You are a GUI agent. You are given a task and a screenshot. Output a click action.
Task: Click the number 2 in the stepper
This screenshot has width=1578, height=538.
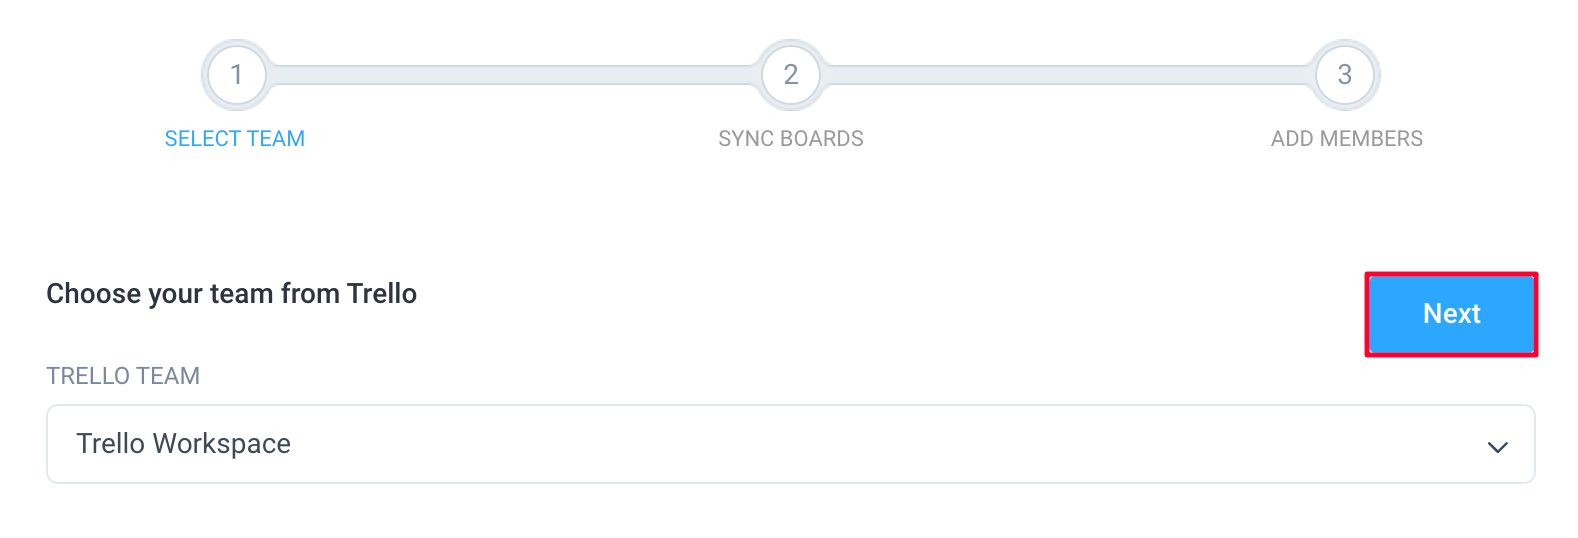791,75
